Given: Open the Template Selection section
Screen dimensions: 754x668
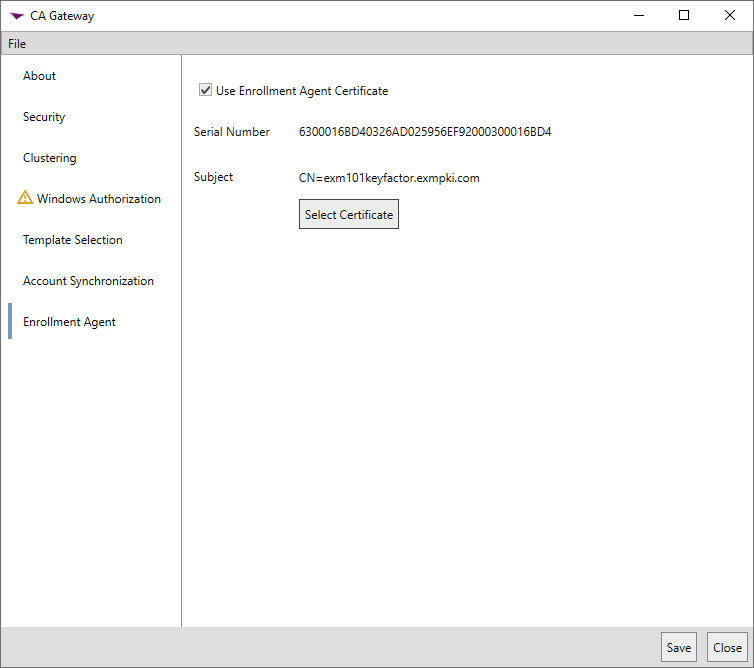Looking at the screenshot, I should pos(73,240).
